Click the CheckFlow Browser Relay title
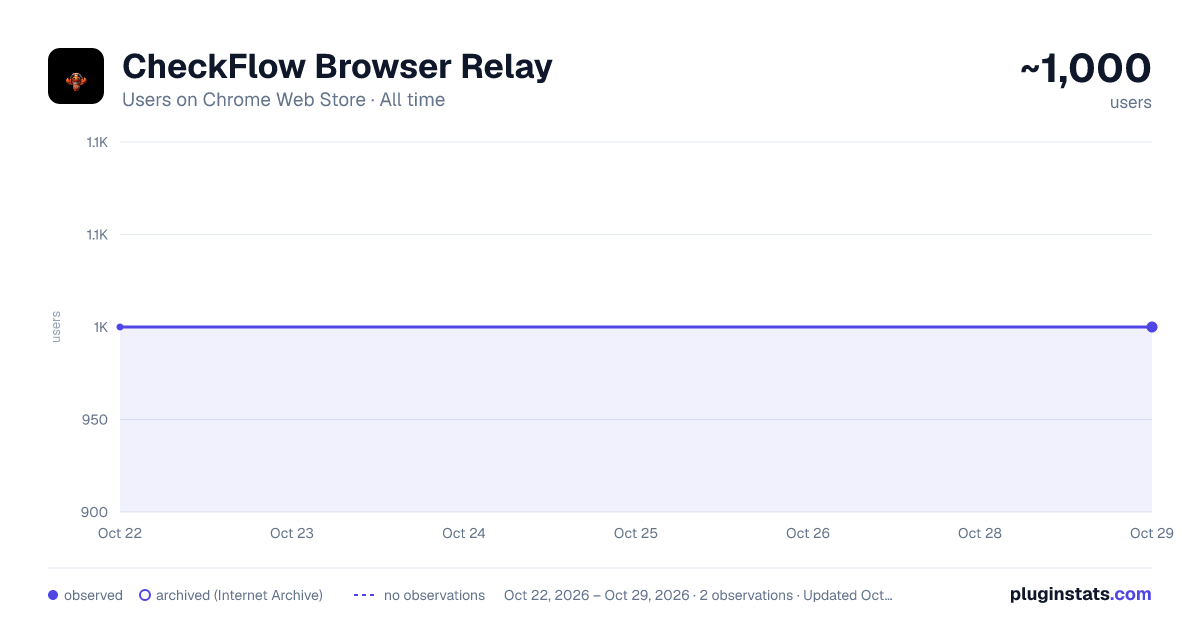Screen dimensions: 1200x630 337,67
